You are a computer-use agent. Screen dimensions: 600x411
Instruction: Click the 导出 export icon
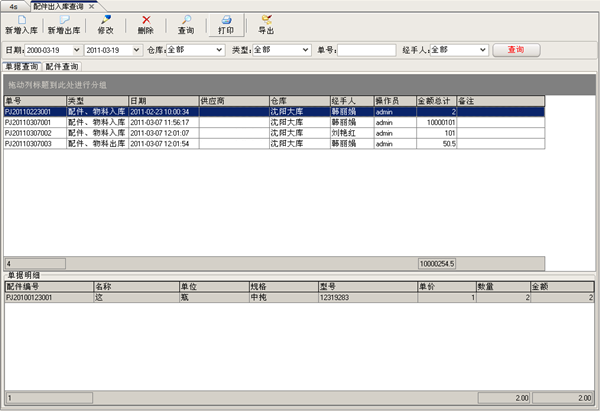coord(266,20)
